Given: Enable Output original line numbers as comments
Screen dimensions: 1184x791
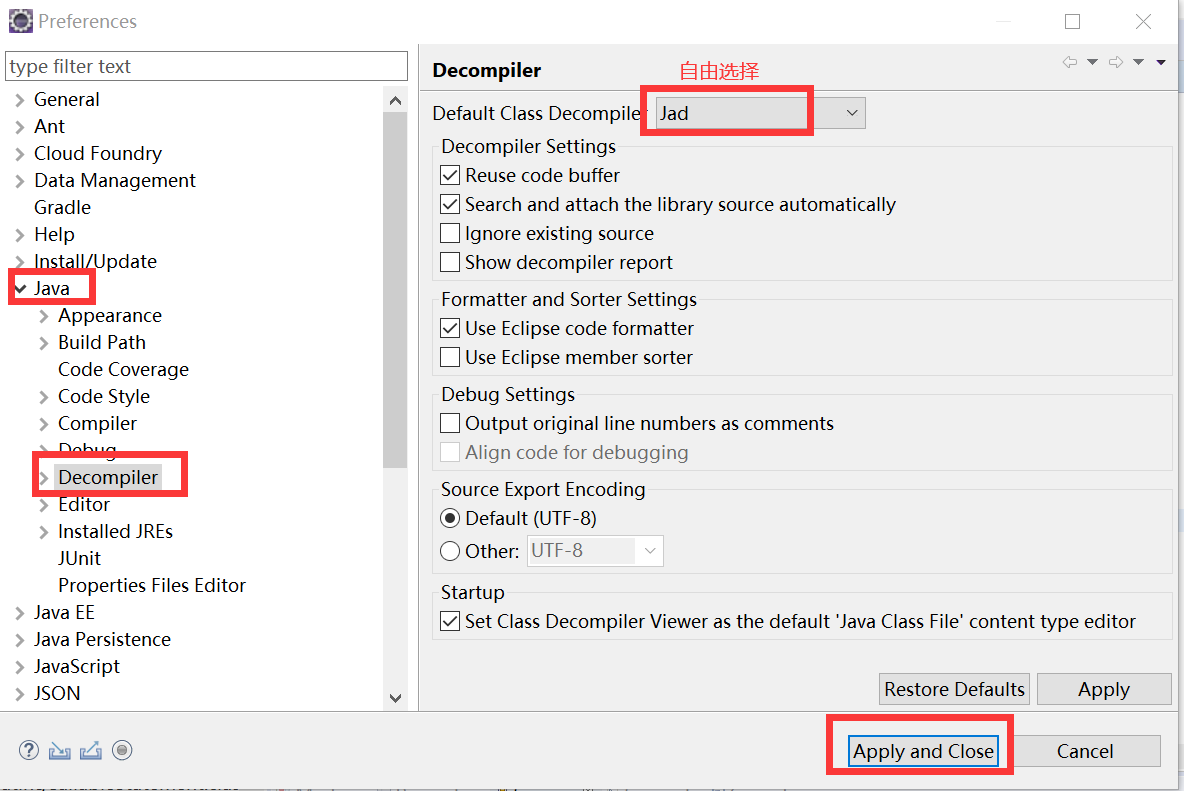Looking at the screenshot, I should tap(450, 423).
